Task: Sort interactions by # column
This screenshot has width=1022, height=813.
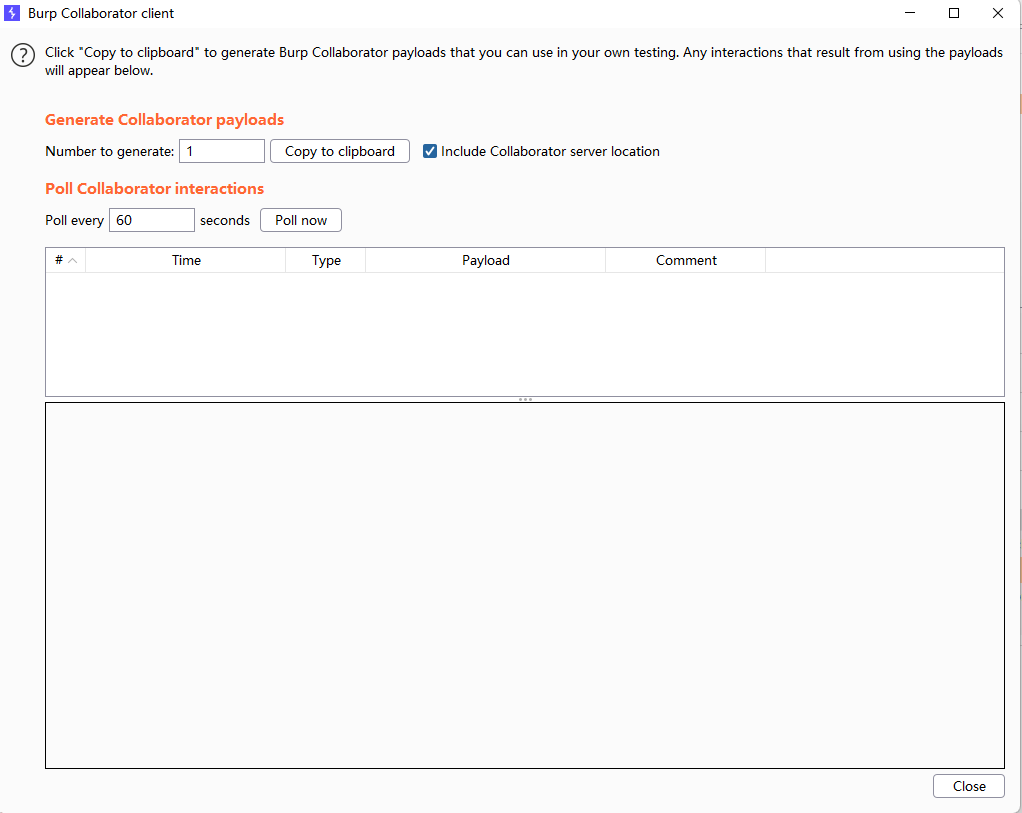Action: [65, 260]
